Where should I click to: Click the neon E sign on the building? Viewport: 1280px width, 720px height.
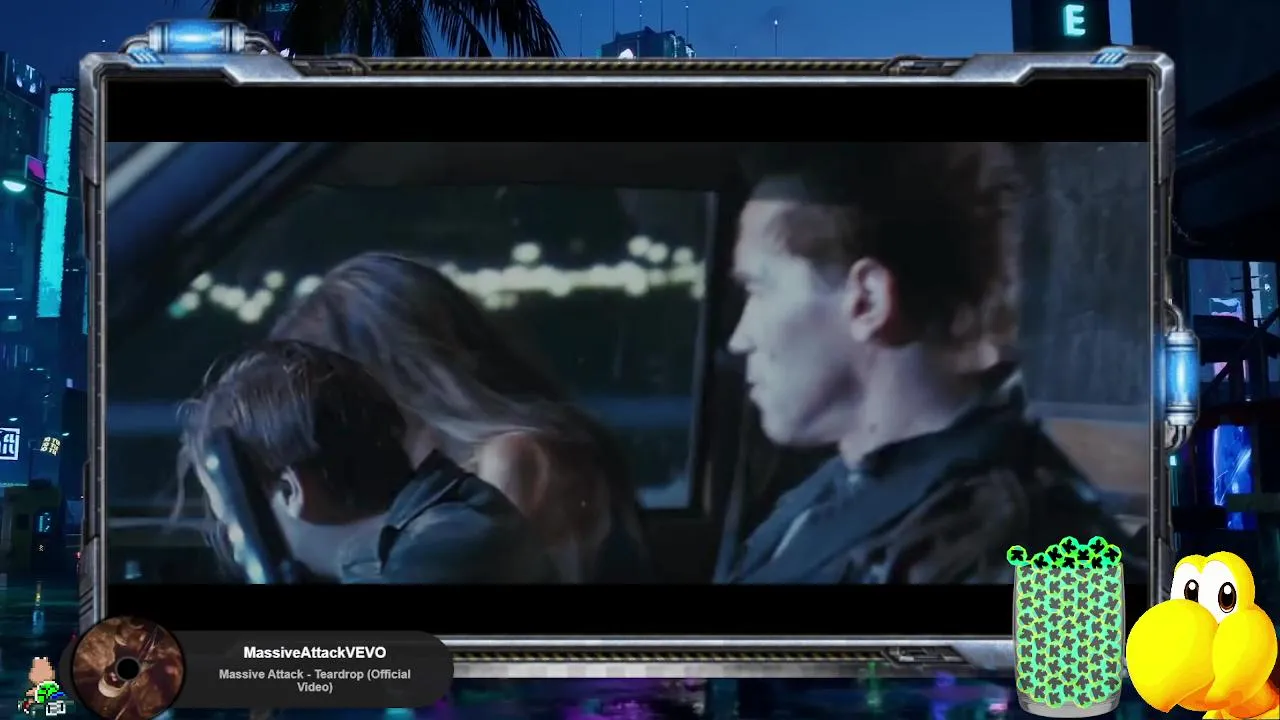1074,21
